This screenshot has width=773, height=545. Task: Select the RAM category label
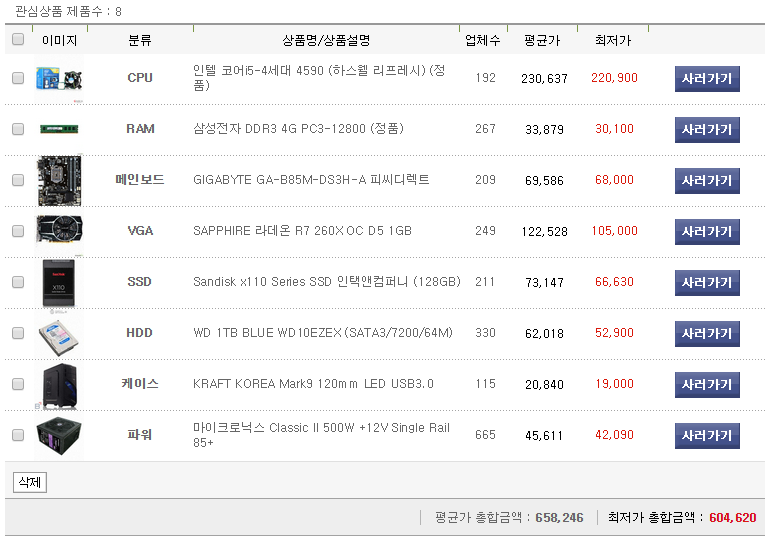[140, 129]
